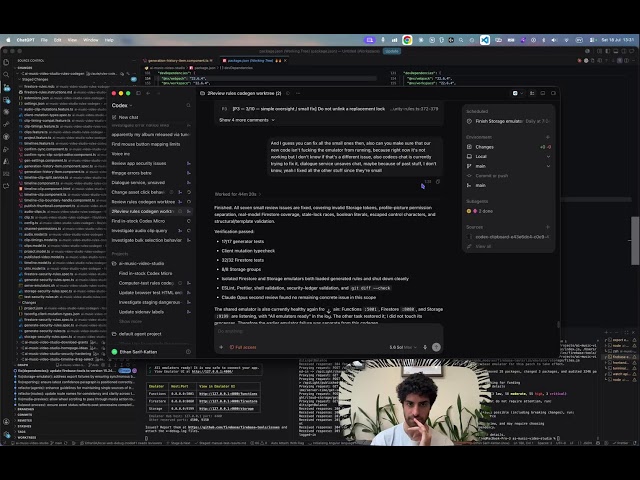640x480 pixels.
Task: Click the VS Code icon in menu bar
Action: 484,40
